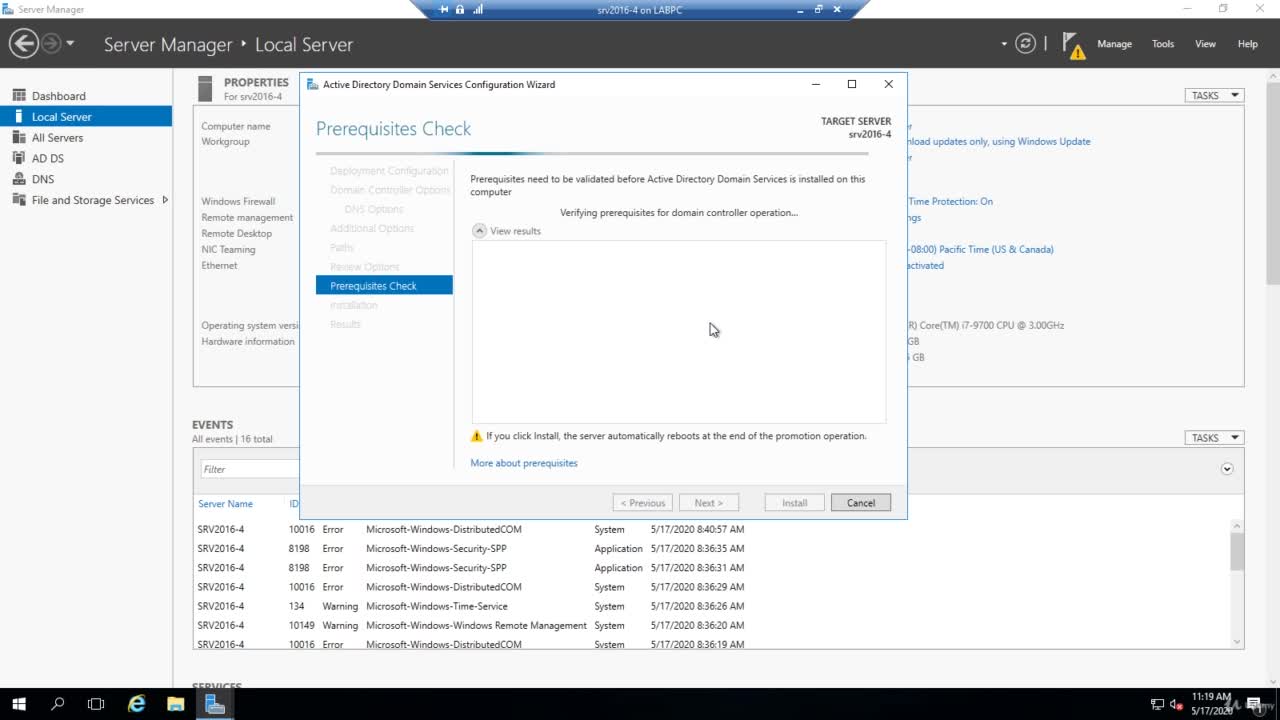This screenshot has width=1280, height=720.
Task: Open the Windows Start menu
Action: [x=18, y=704]
